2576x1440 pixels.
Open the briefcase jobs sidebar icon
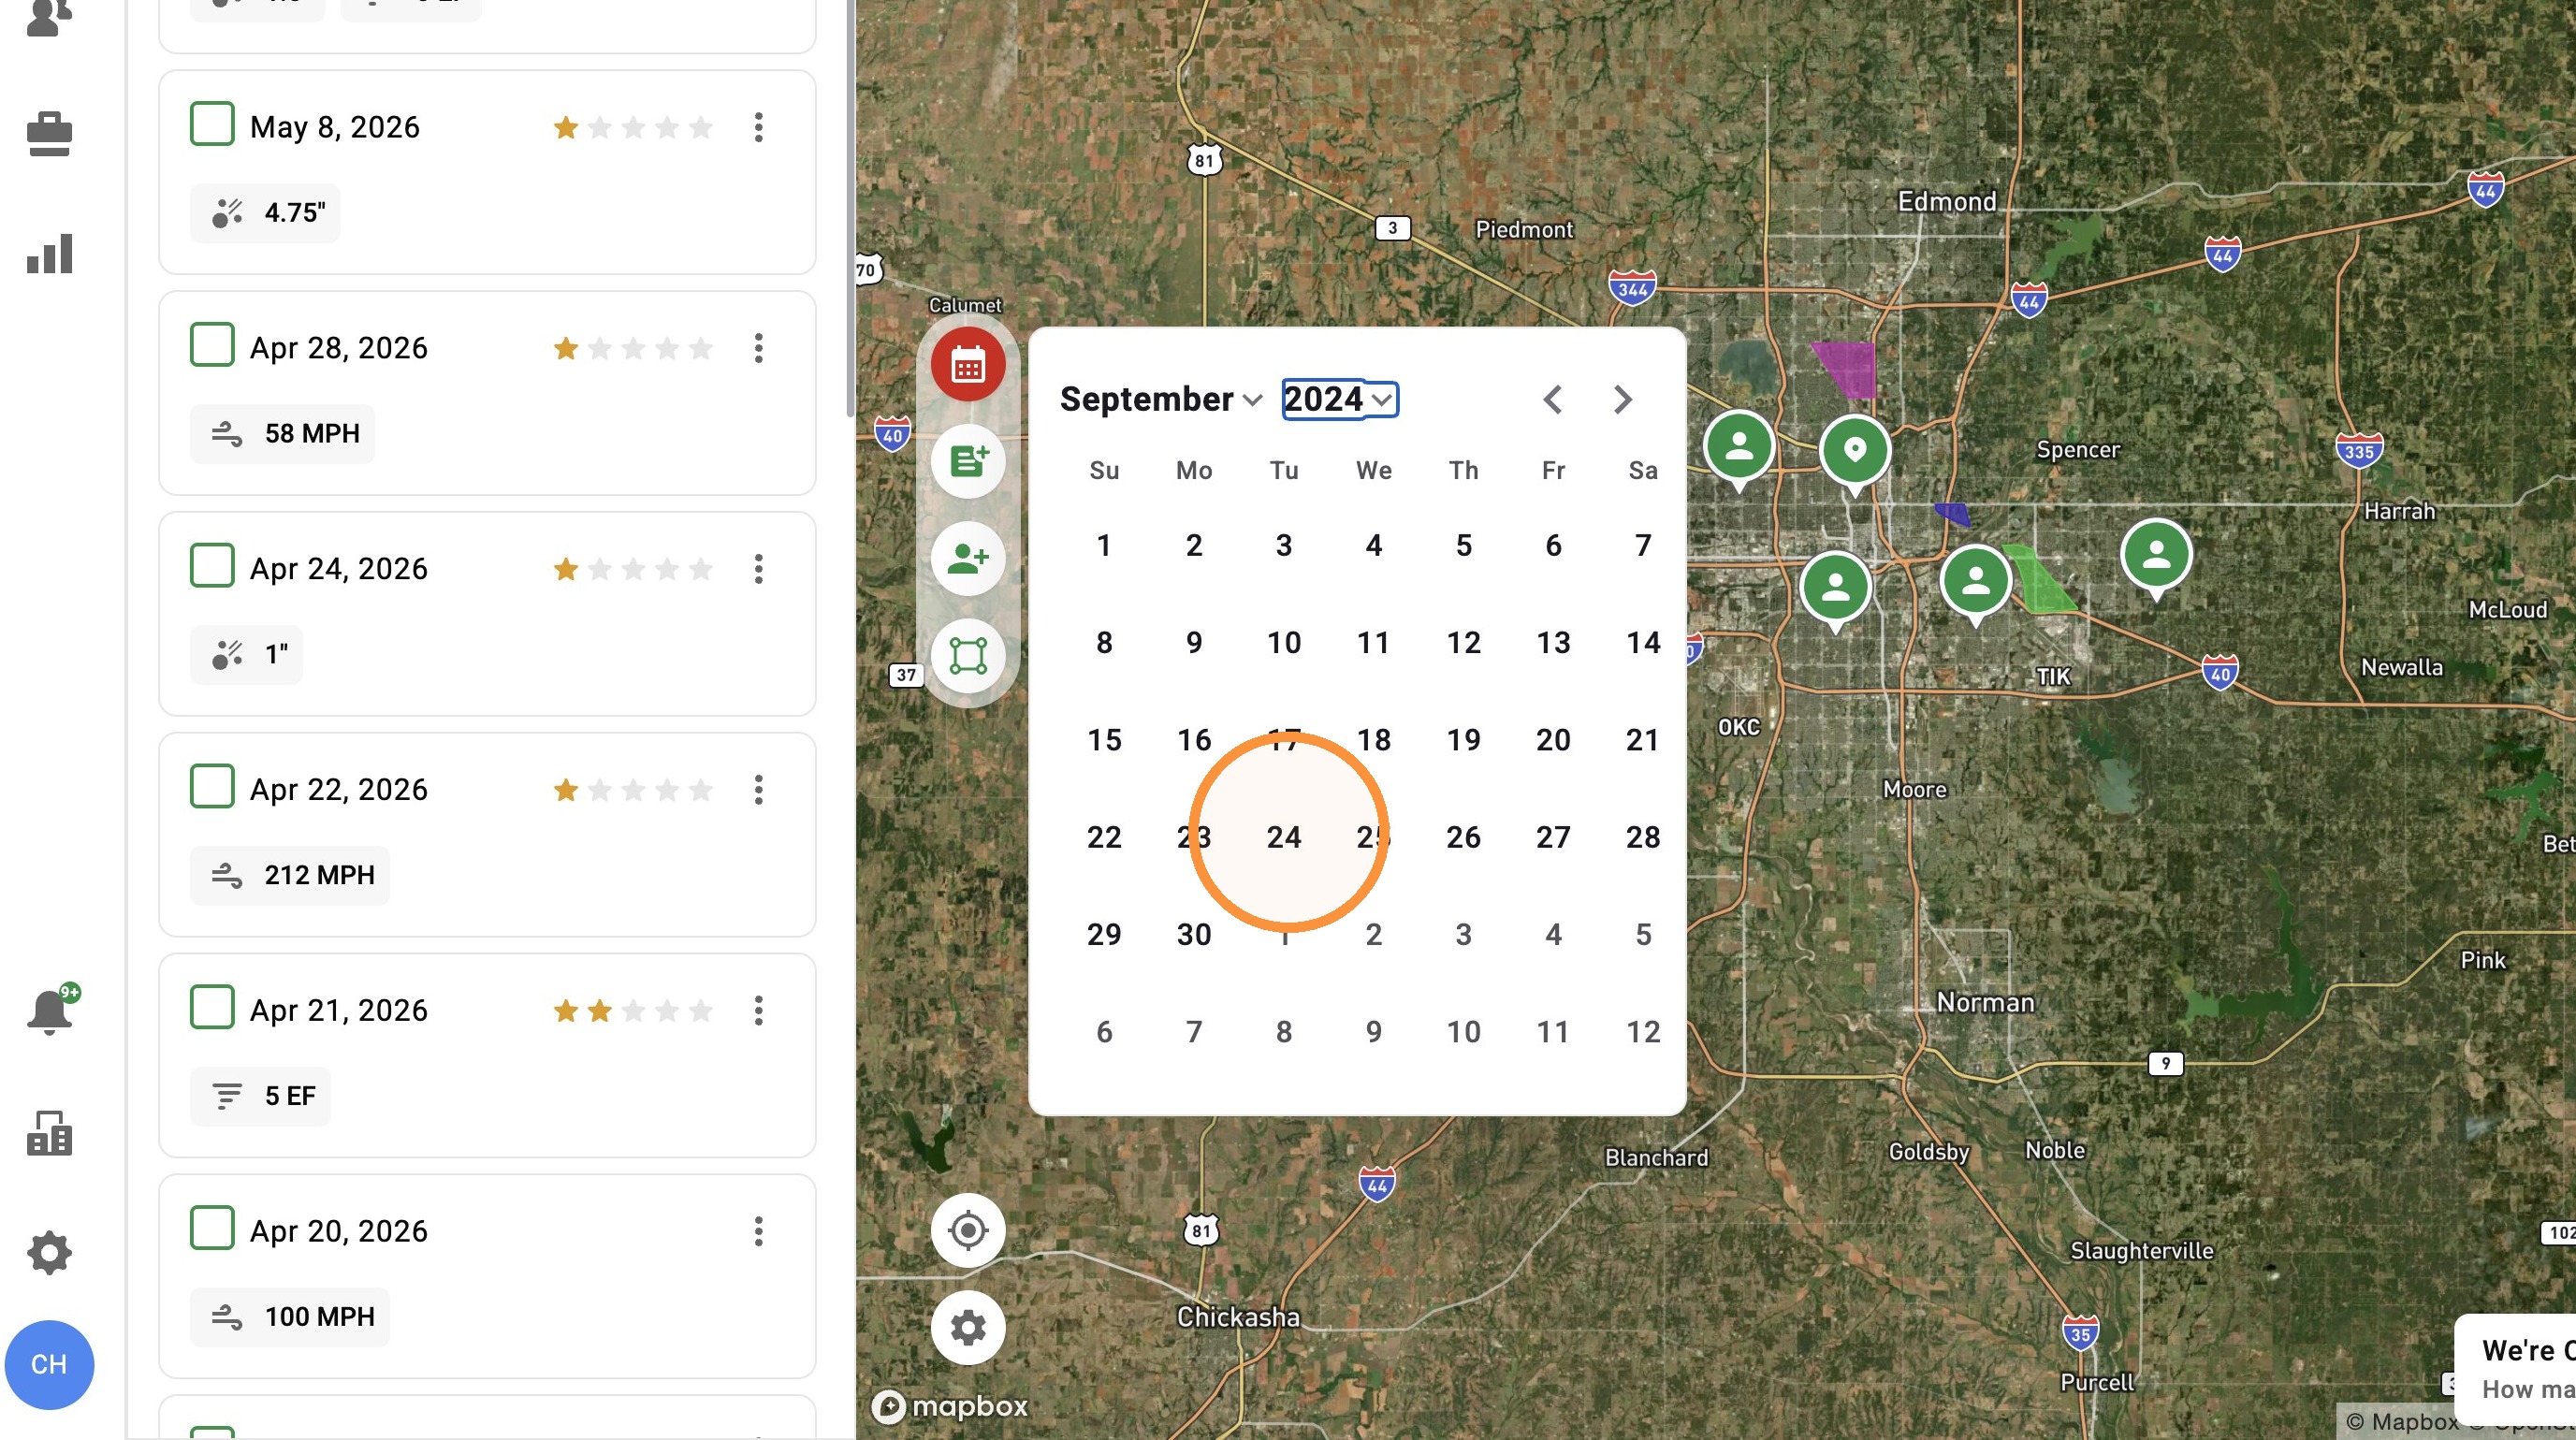coord(49,134)
